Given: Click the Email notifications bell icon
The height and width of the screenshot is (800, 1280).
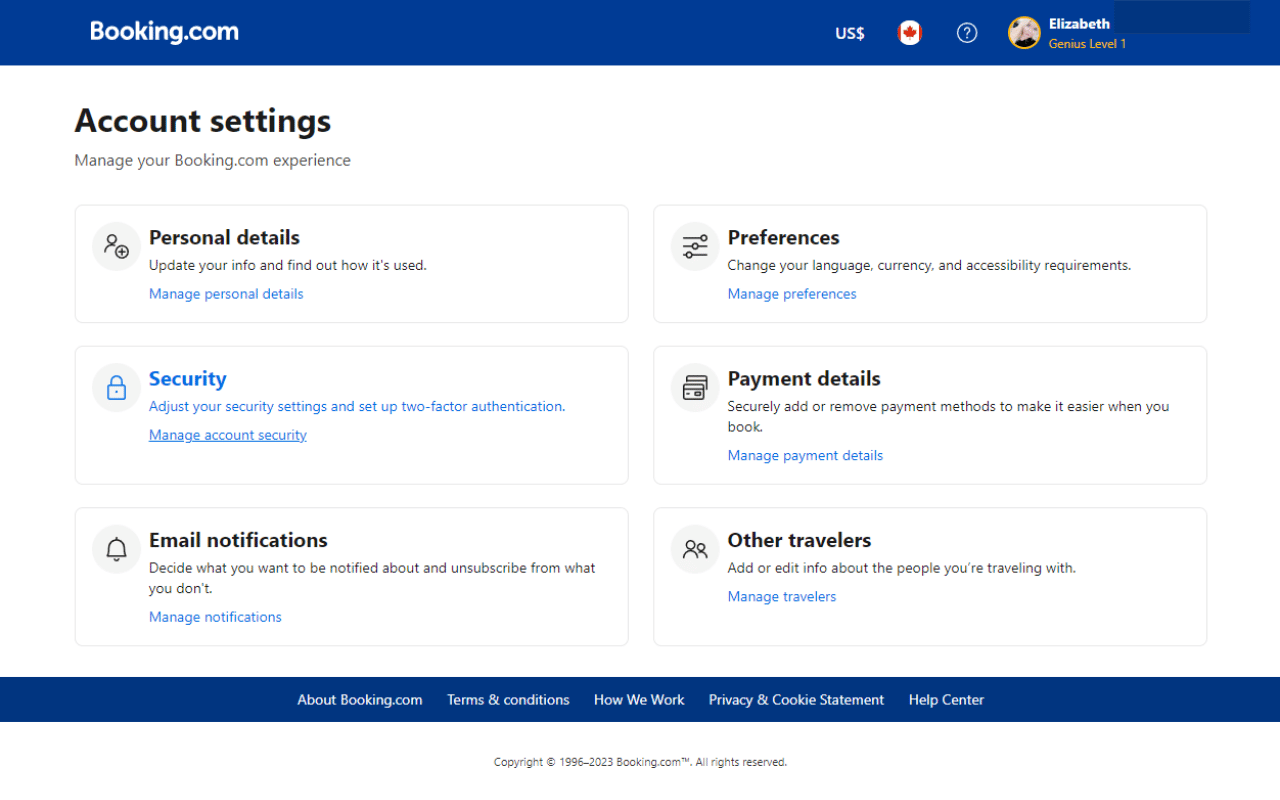Looking at the screenshot, I should 116,548.
